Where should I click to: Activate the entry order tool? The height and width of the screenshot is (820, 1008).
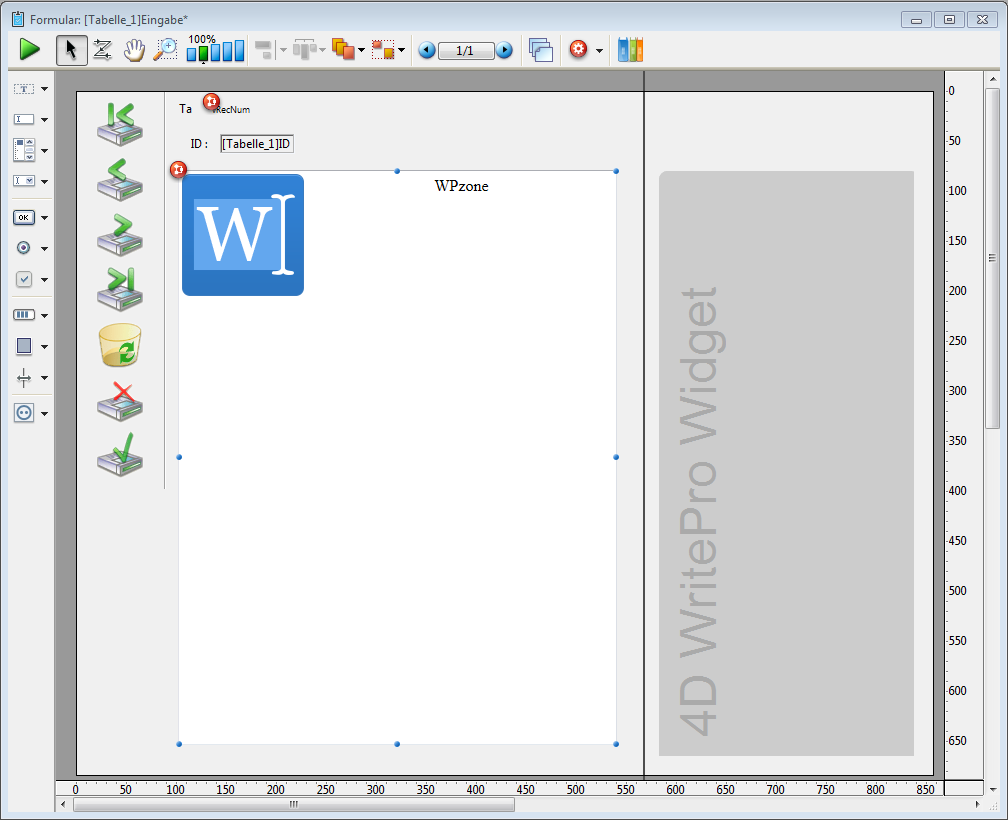pos(102,50)
